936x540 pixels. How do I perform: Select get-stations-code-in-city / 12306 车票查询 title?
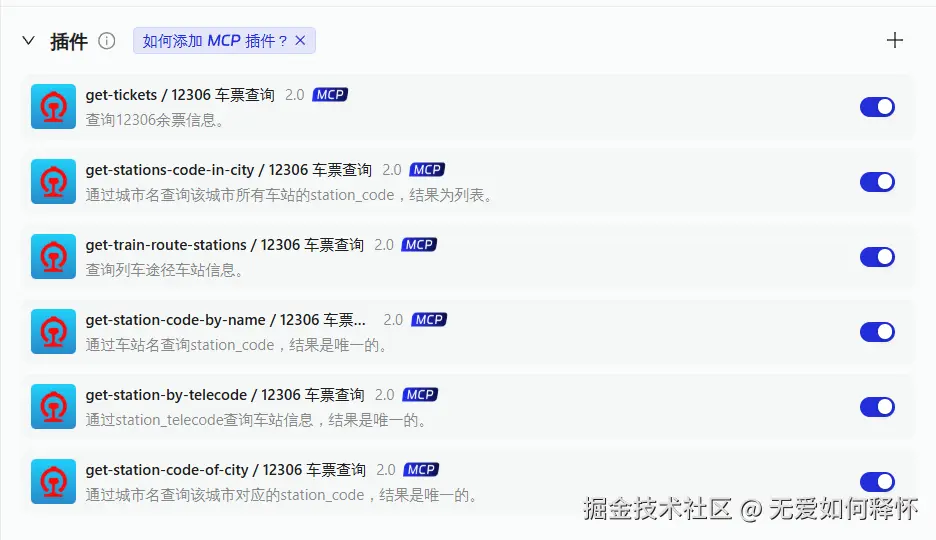pos(229,170)
